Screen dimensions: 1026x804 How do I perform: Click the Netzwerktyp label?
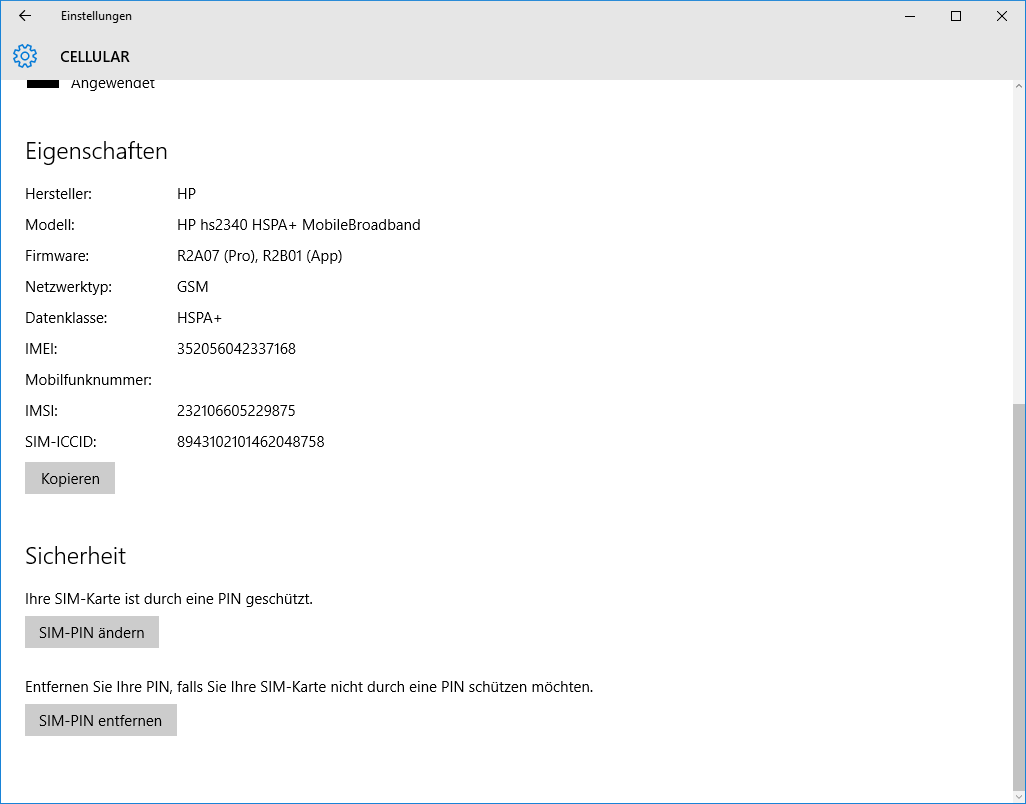pyautogui.click(x=68, y=287)
